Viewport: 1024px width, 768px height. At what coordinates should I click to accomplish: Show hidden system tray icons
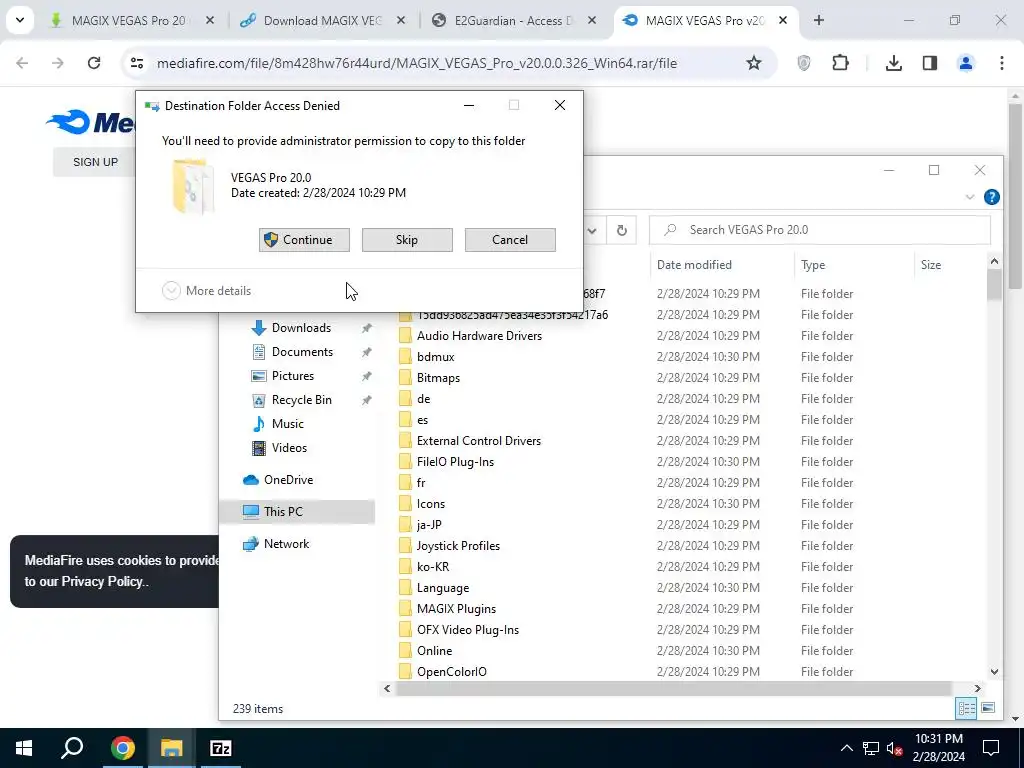(x=846, y=748)
